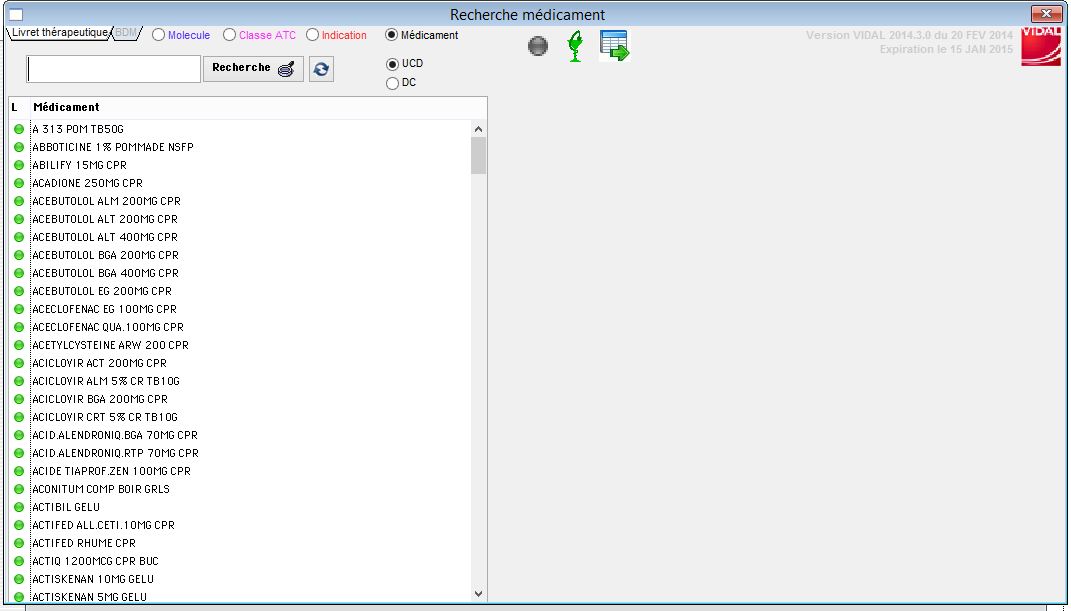This screenshot has width=1071, height=611.
Task: Click the window icon in title bar
Action: pos(16,14)
